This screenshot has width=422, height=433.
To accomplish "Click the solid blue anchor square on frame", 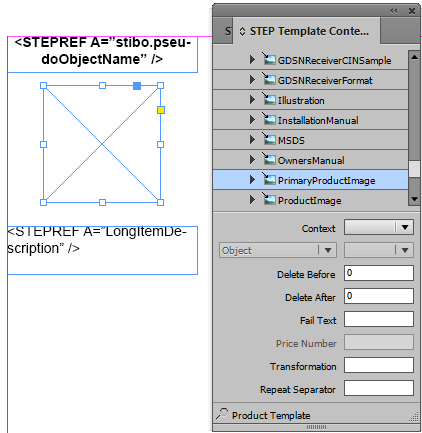I will [137, 86].
